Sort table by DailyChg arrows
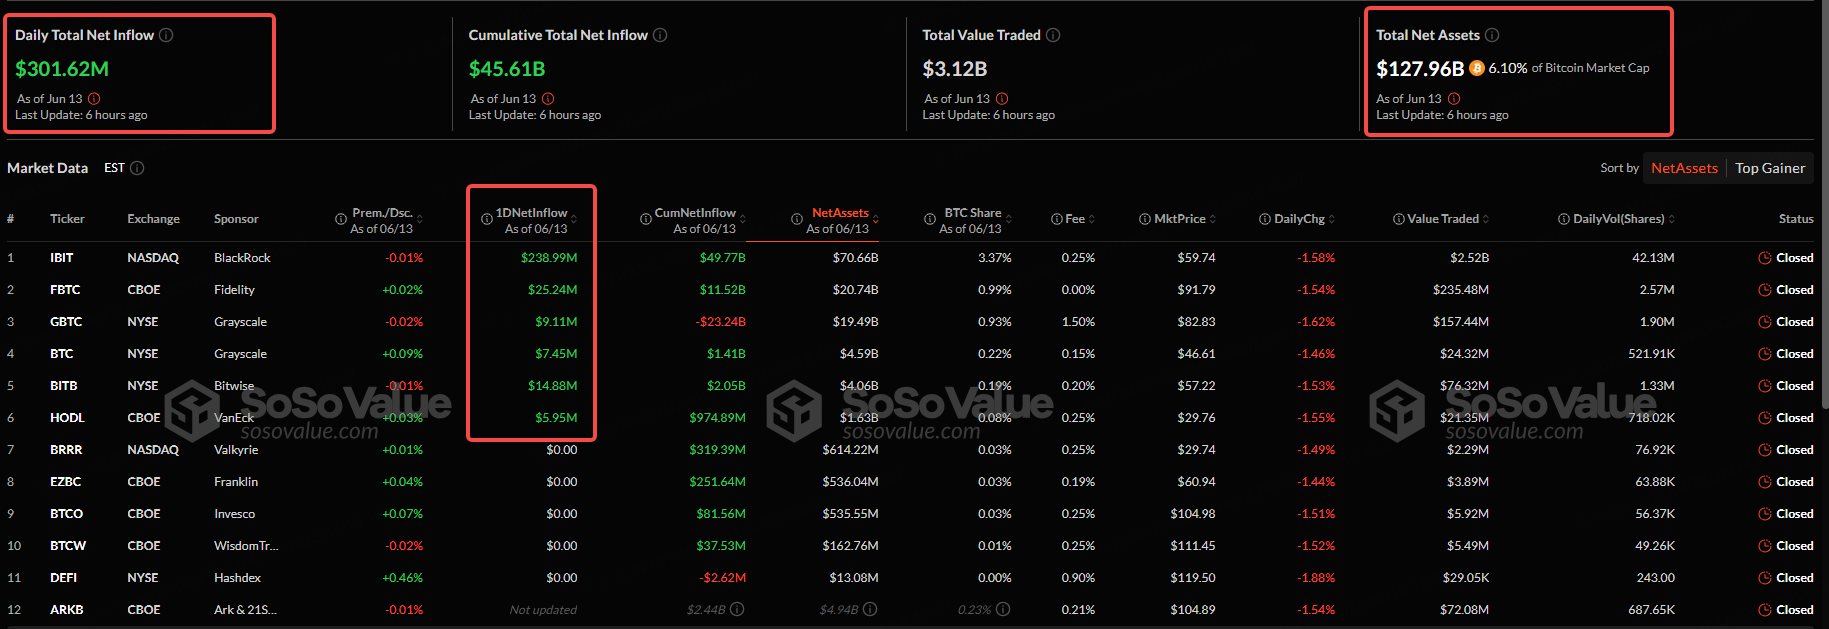The image size is (1829, 629). 1332,219
